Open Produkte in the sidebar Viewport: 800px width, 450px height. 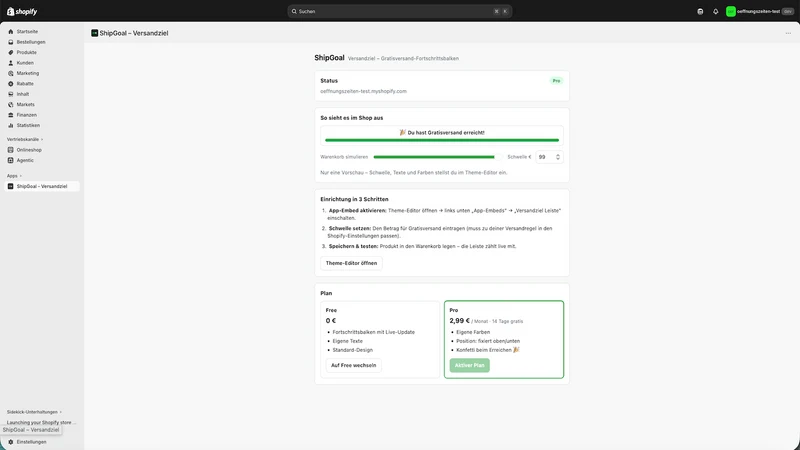[x=27, y=53]
